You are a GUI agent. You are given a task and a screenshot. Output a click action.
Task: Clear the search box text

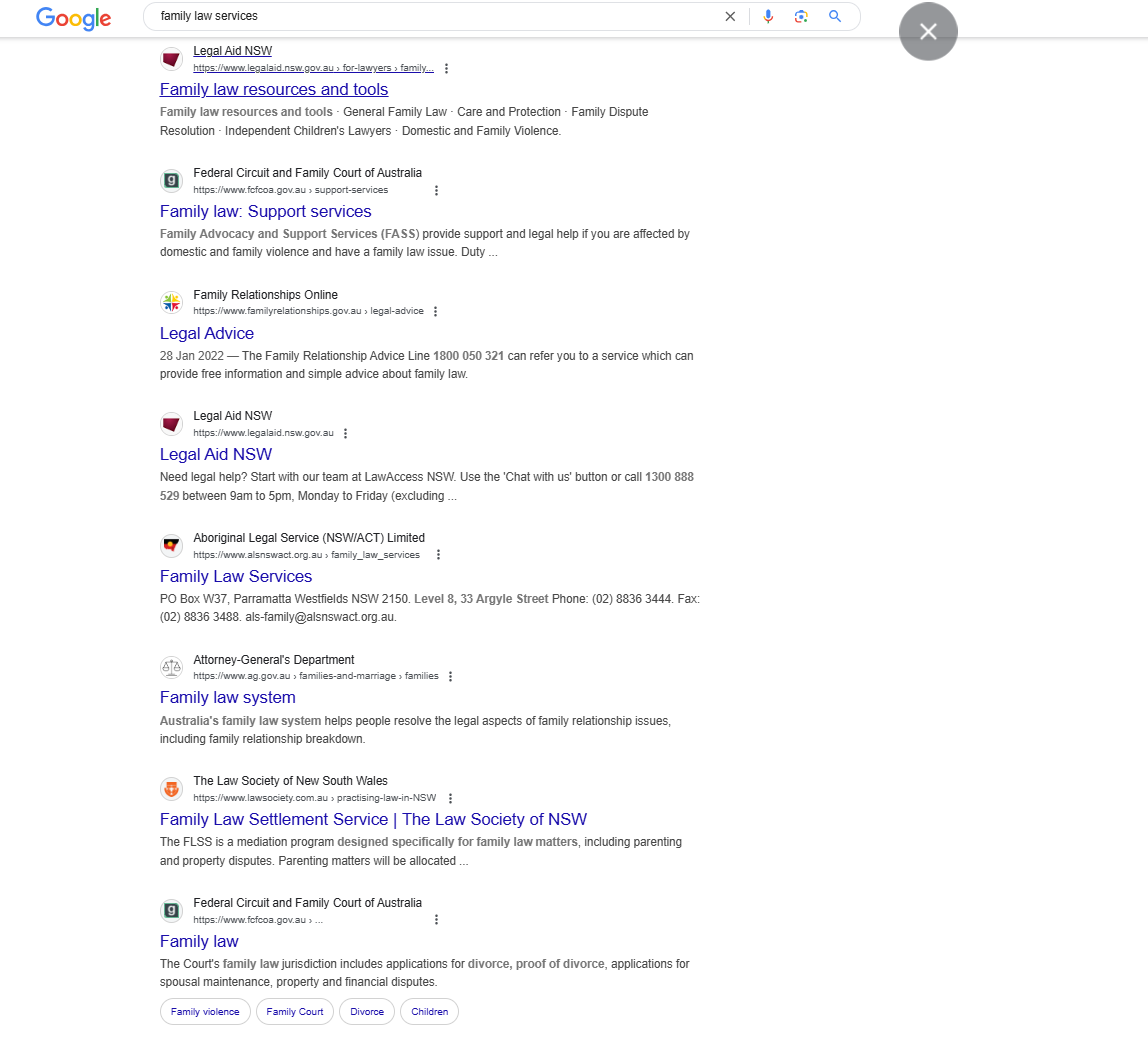click(730, 16)
